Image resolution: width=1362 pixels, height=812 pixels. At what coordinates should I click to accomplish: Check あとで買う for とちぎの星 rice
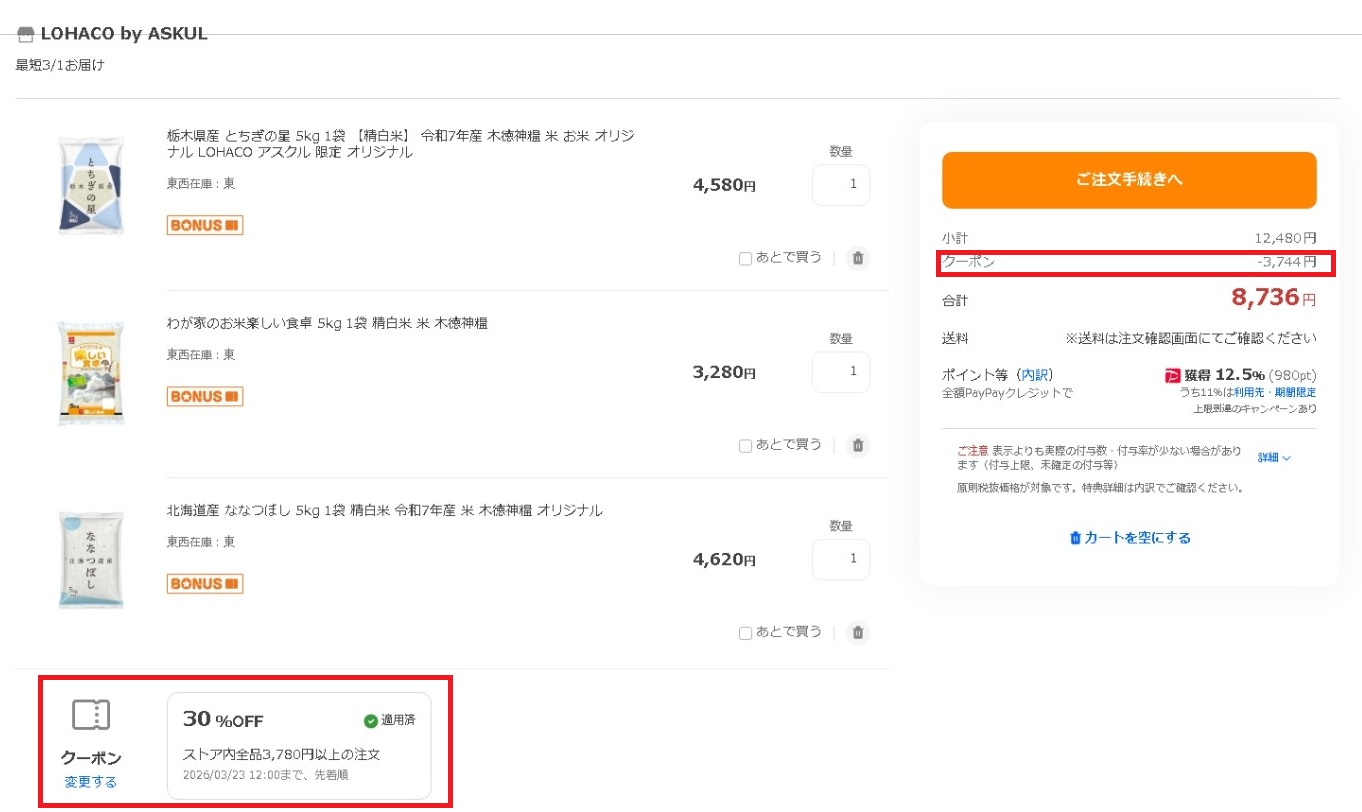745,259
